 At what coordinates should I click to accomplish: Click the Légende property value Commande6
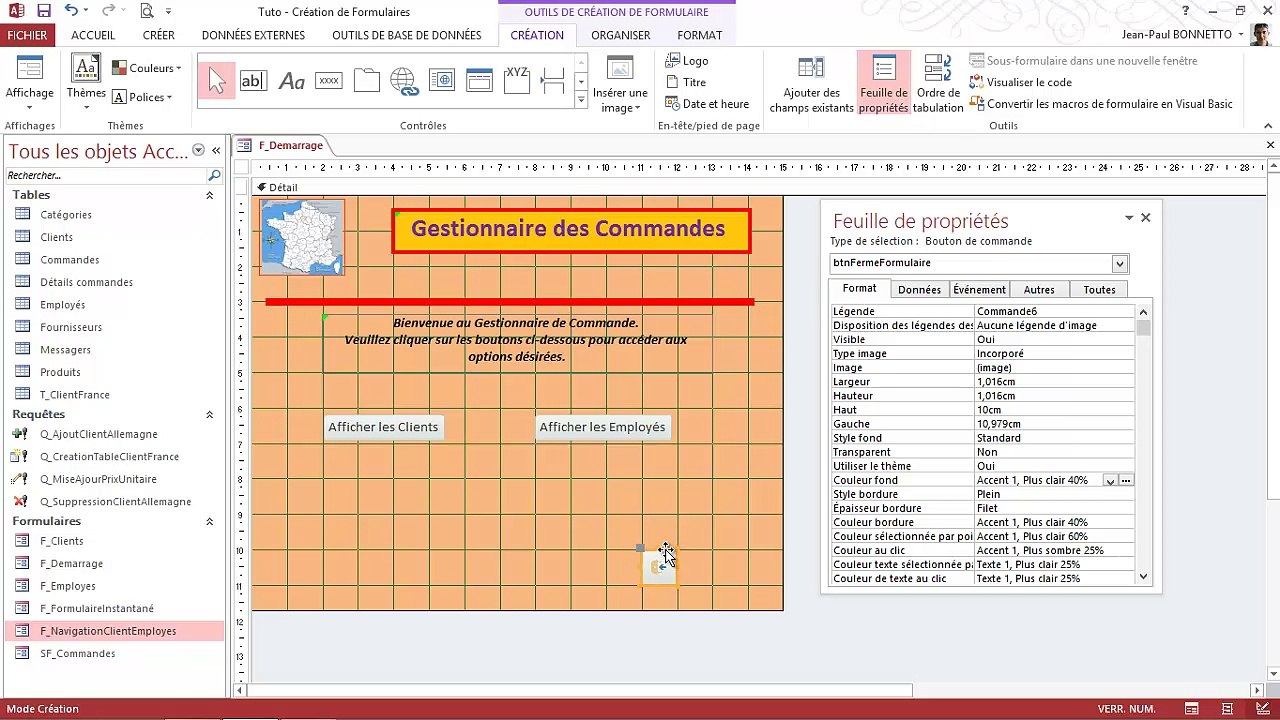click(1054, 311)
